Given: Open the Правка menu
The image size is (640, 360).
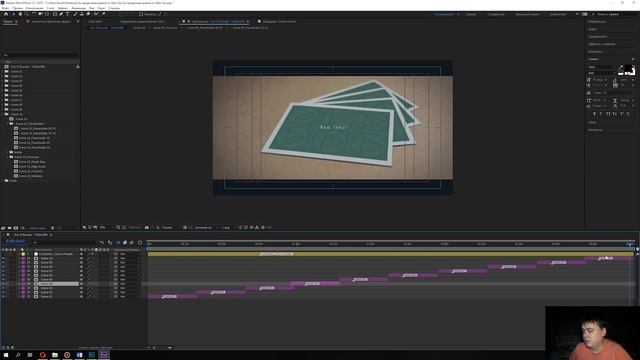Looking at the screenshot, I should [18, 8].
